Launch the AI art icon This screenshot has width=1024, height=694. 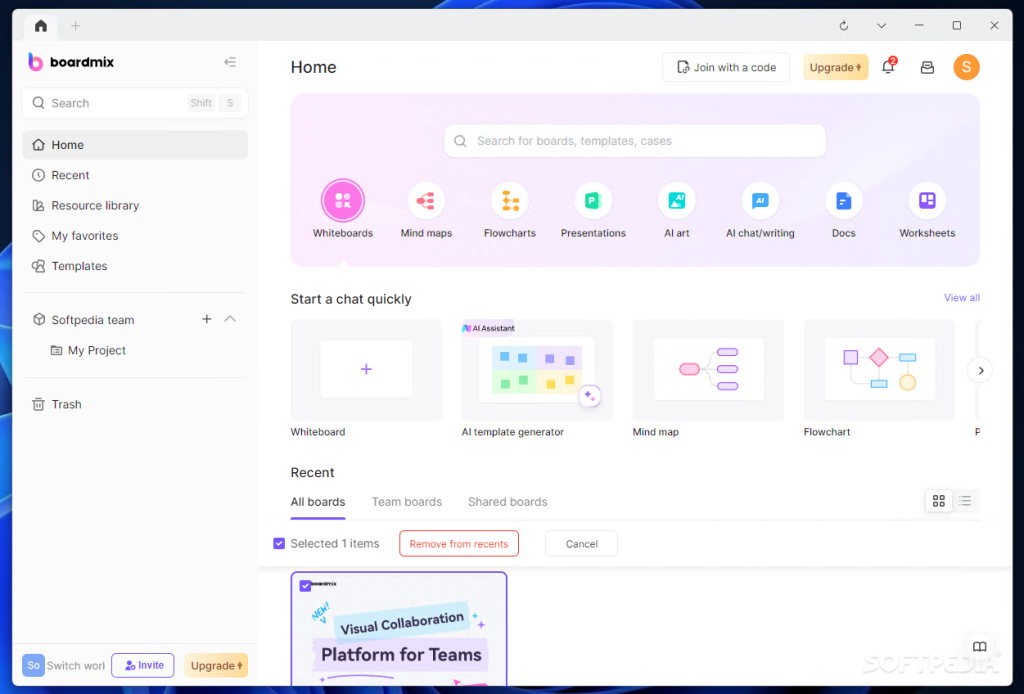[677, 201]
